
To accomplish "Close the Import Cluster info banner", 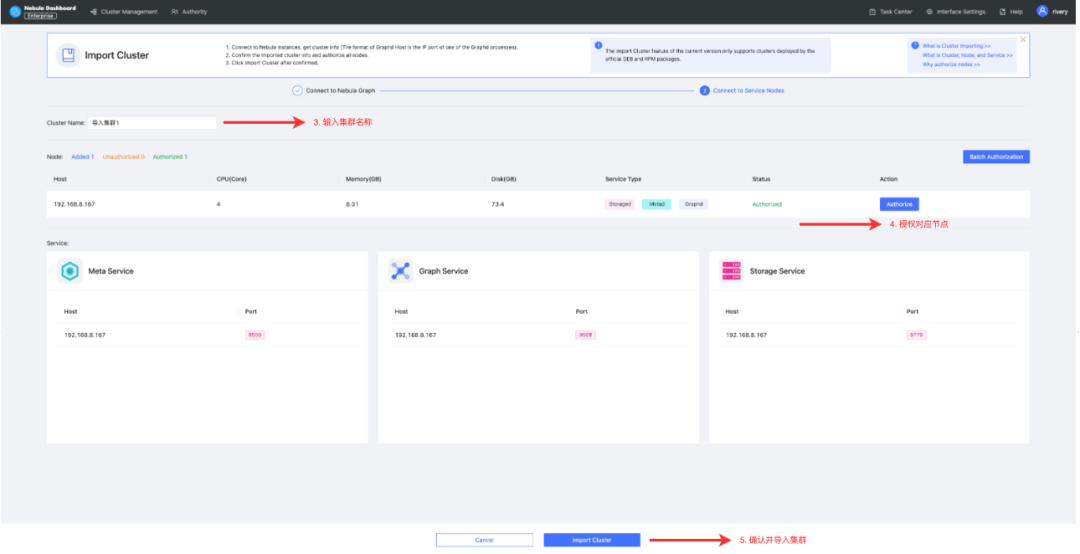I will pos(1023,39).
